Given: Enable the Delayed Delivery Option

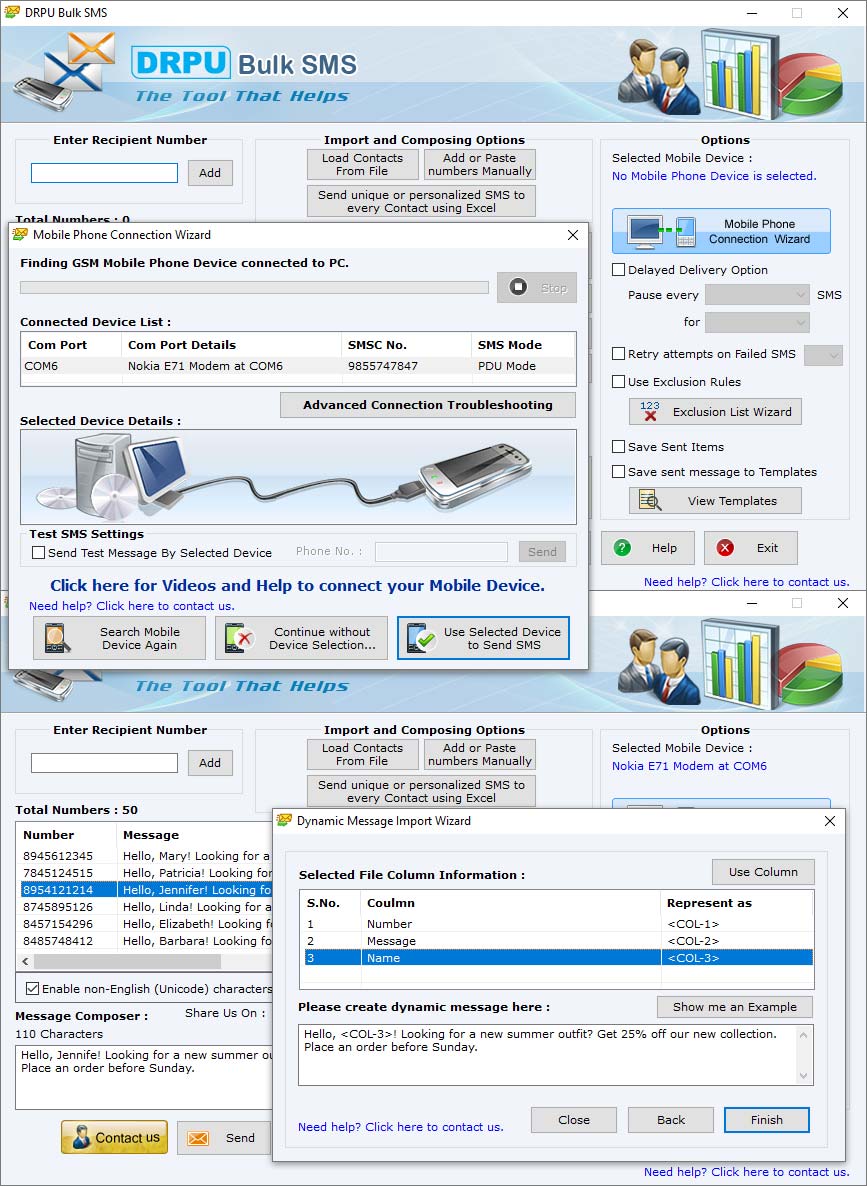Looking at the screenshot, I should (x=618, y=270).
